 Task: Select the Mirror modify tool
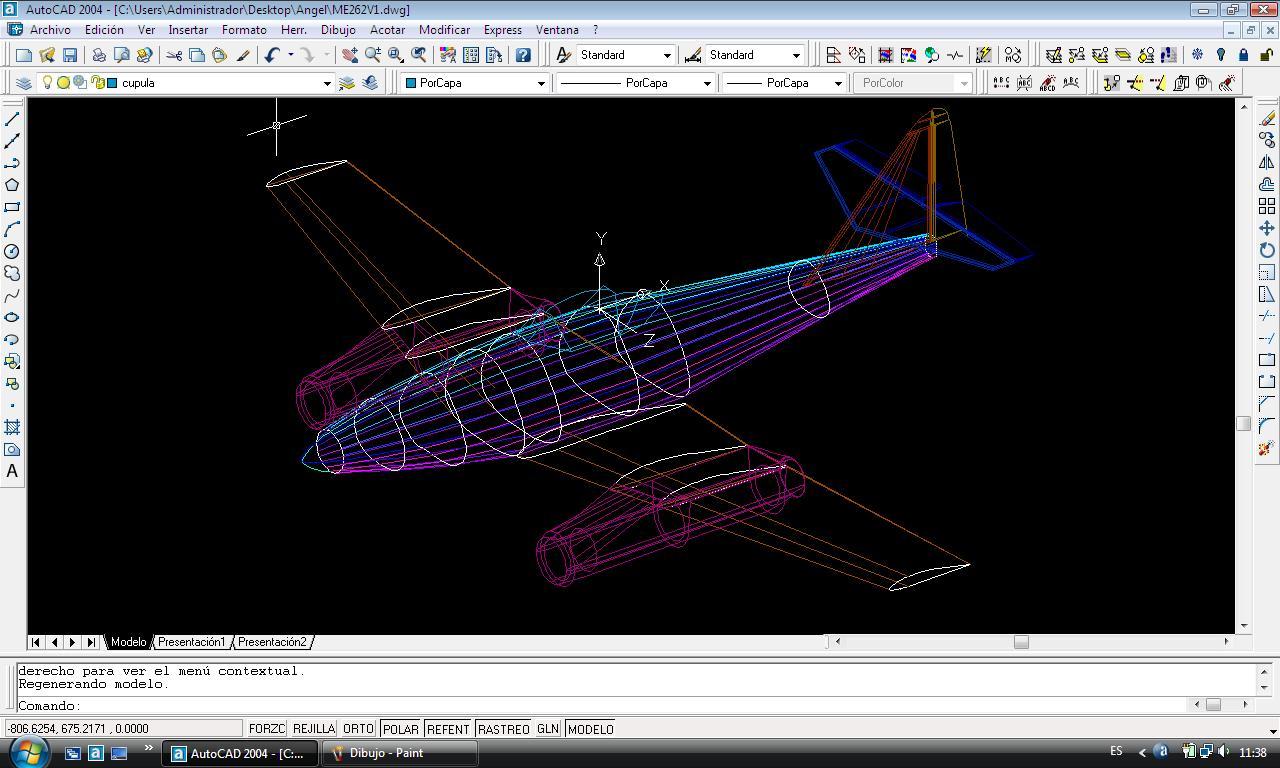point(1266,163)
